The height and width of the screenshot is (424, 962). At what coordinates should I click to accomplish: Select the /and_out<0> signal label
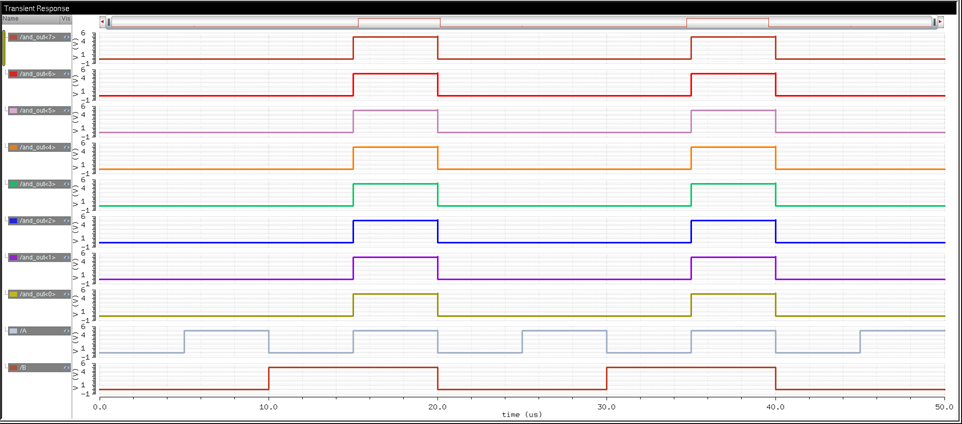pyautogui.click(x=37, y=295)
